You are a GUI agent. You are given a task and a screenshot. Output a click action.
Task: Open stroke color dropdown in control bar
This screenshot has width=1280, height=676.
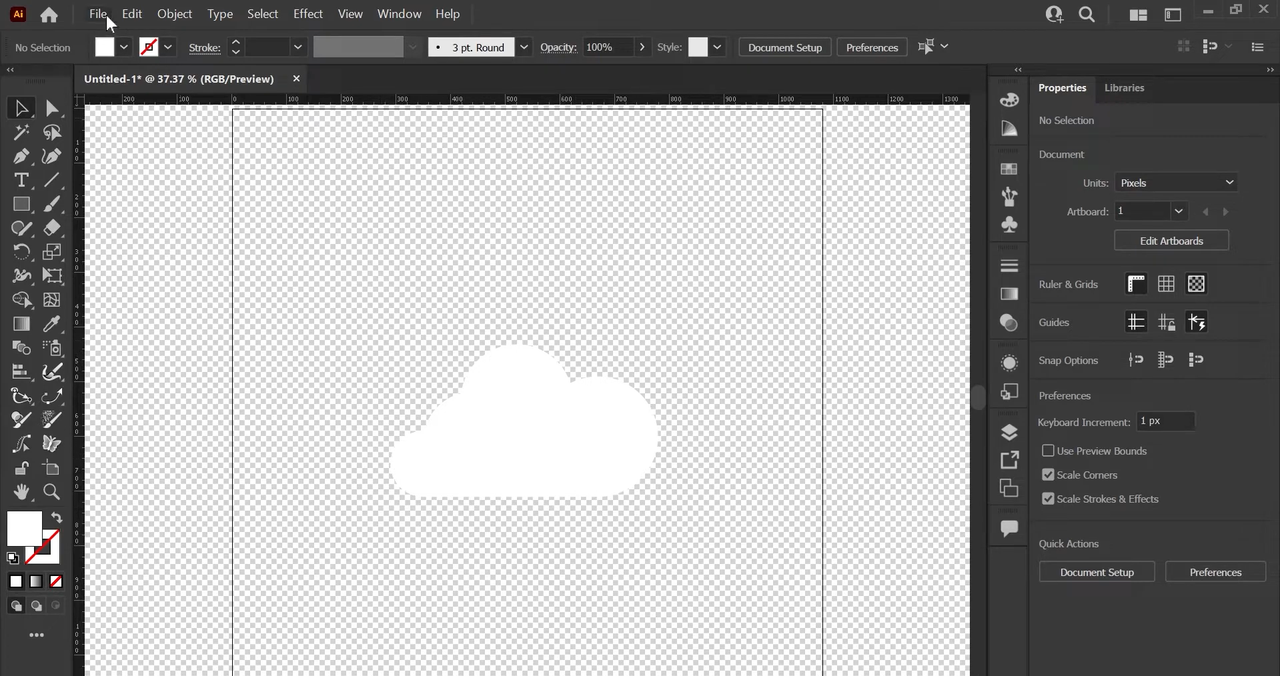click(167, 47)
